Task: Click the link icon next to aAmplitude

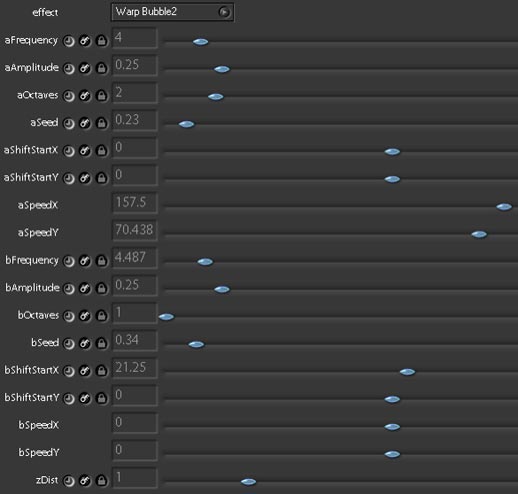Action: (85, 68)
